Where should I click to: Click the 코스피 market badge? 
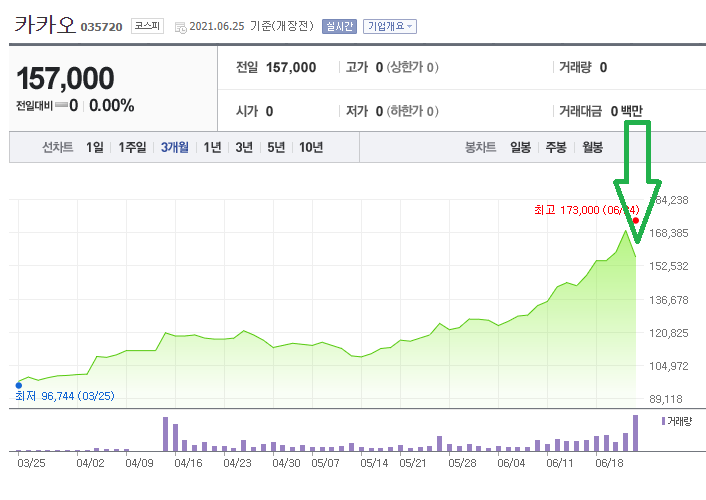(147, 26)
